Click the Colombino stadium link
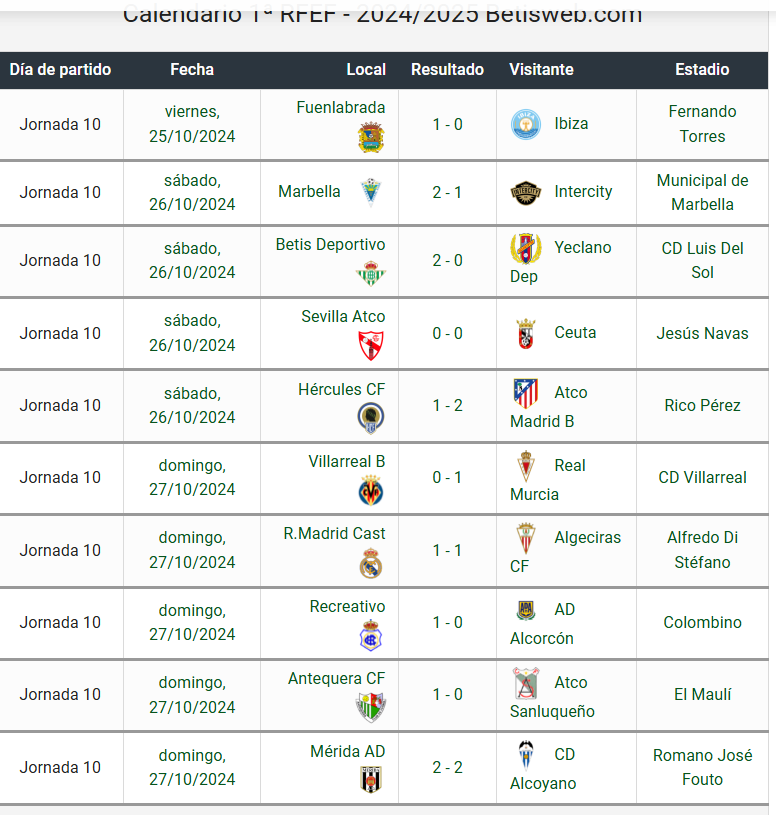 click(x=702, y=622)
